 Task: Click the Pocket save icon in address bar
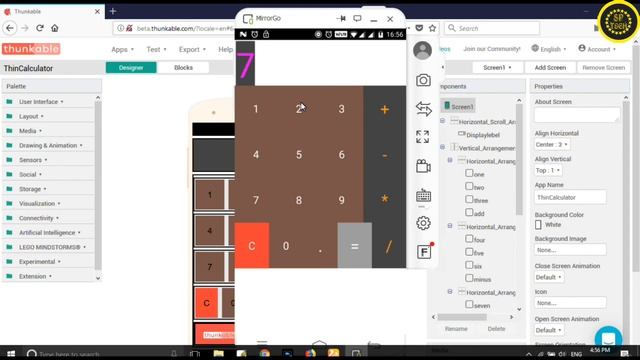pos(419,28)
